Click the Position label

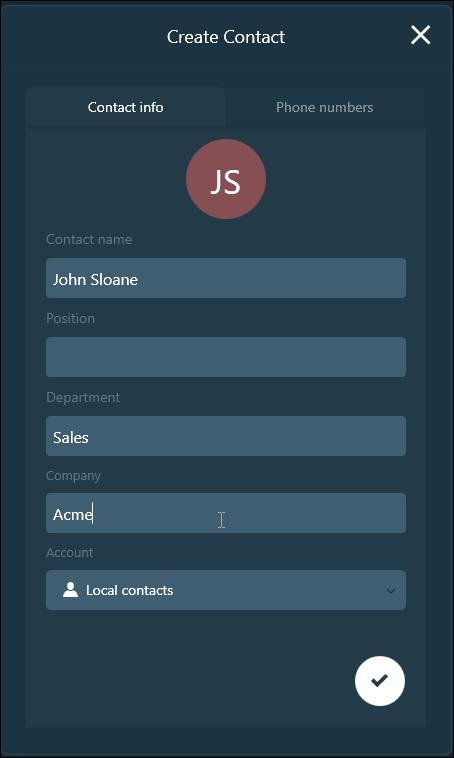pyautogui.click(x=71, y=318)
